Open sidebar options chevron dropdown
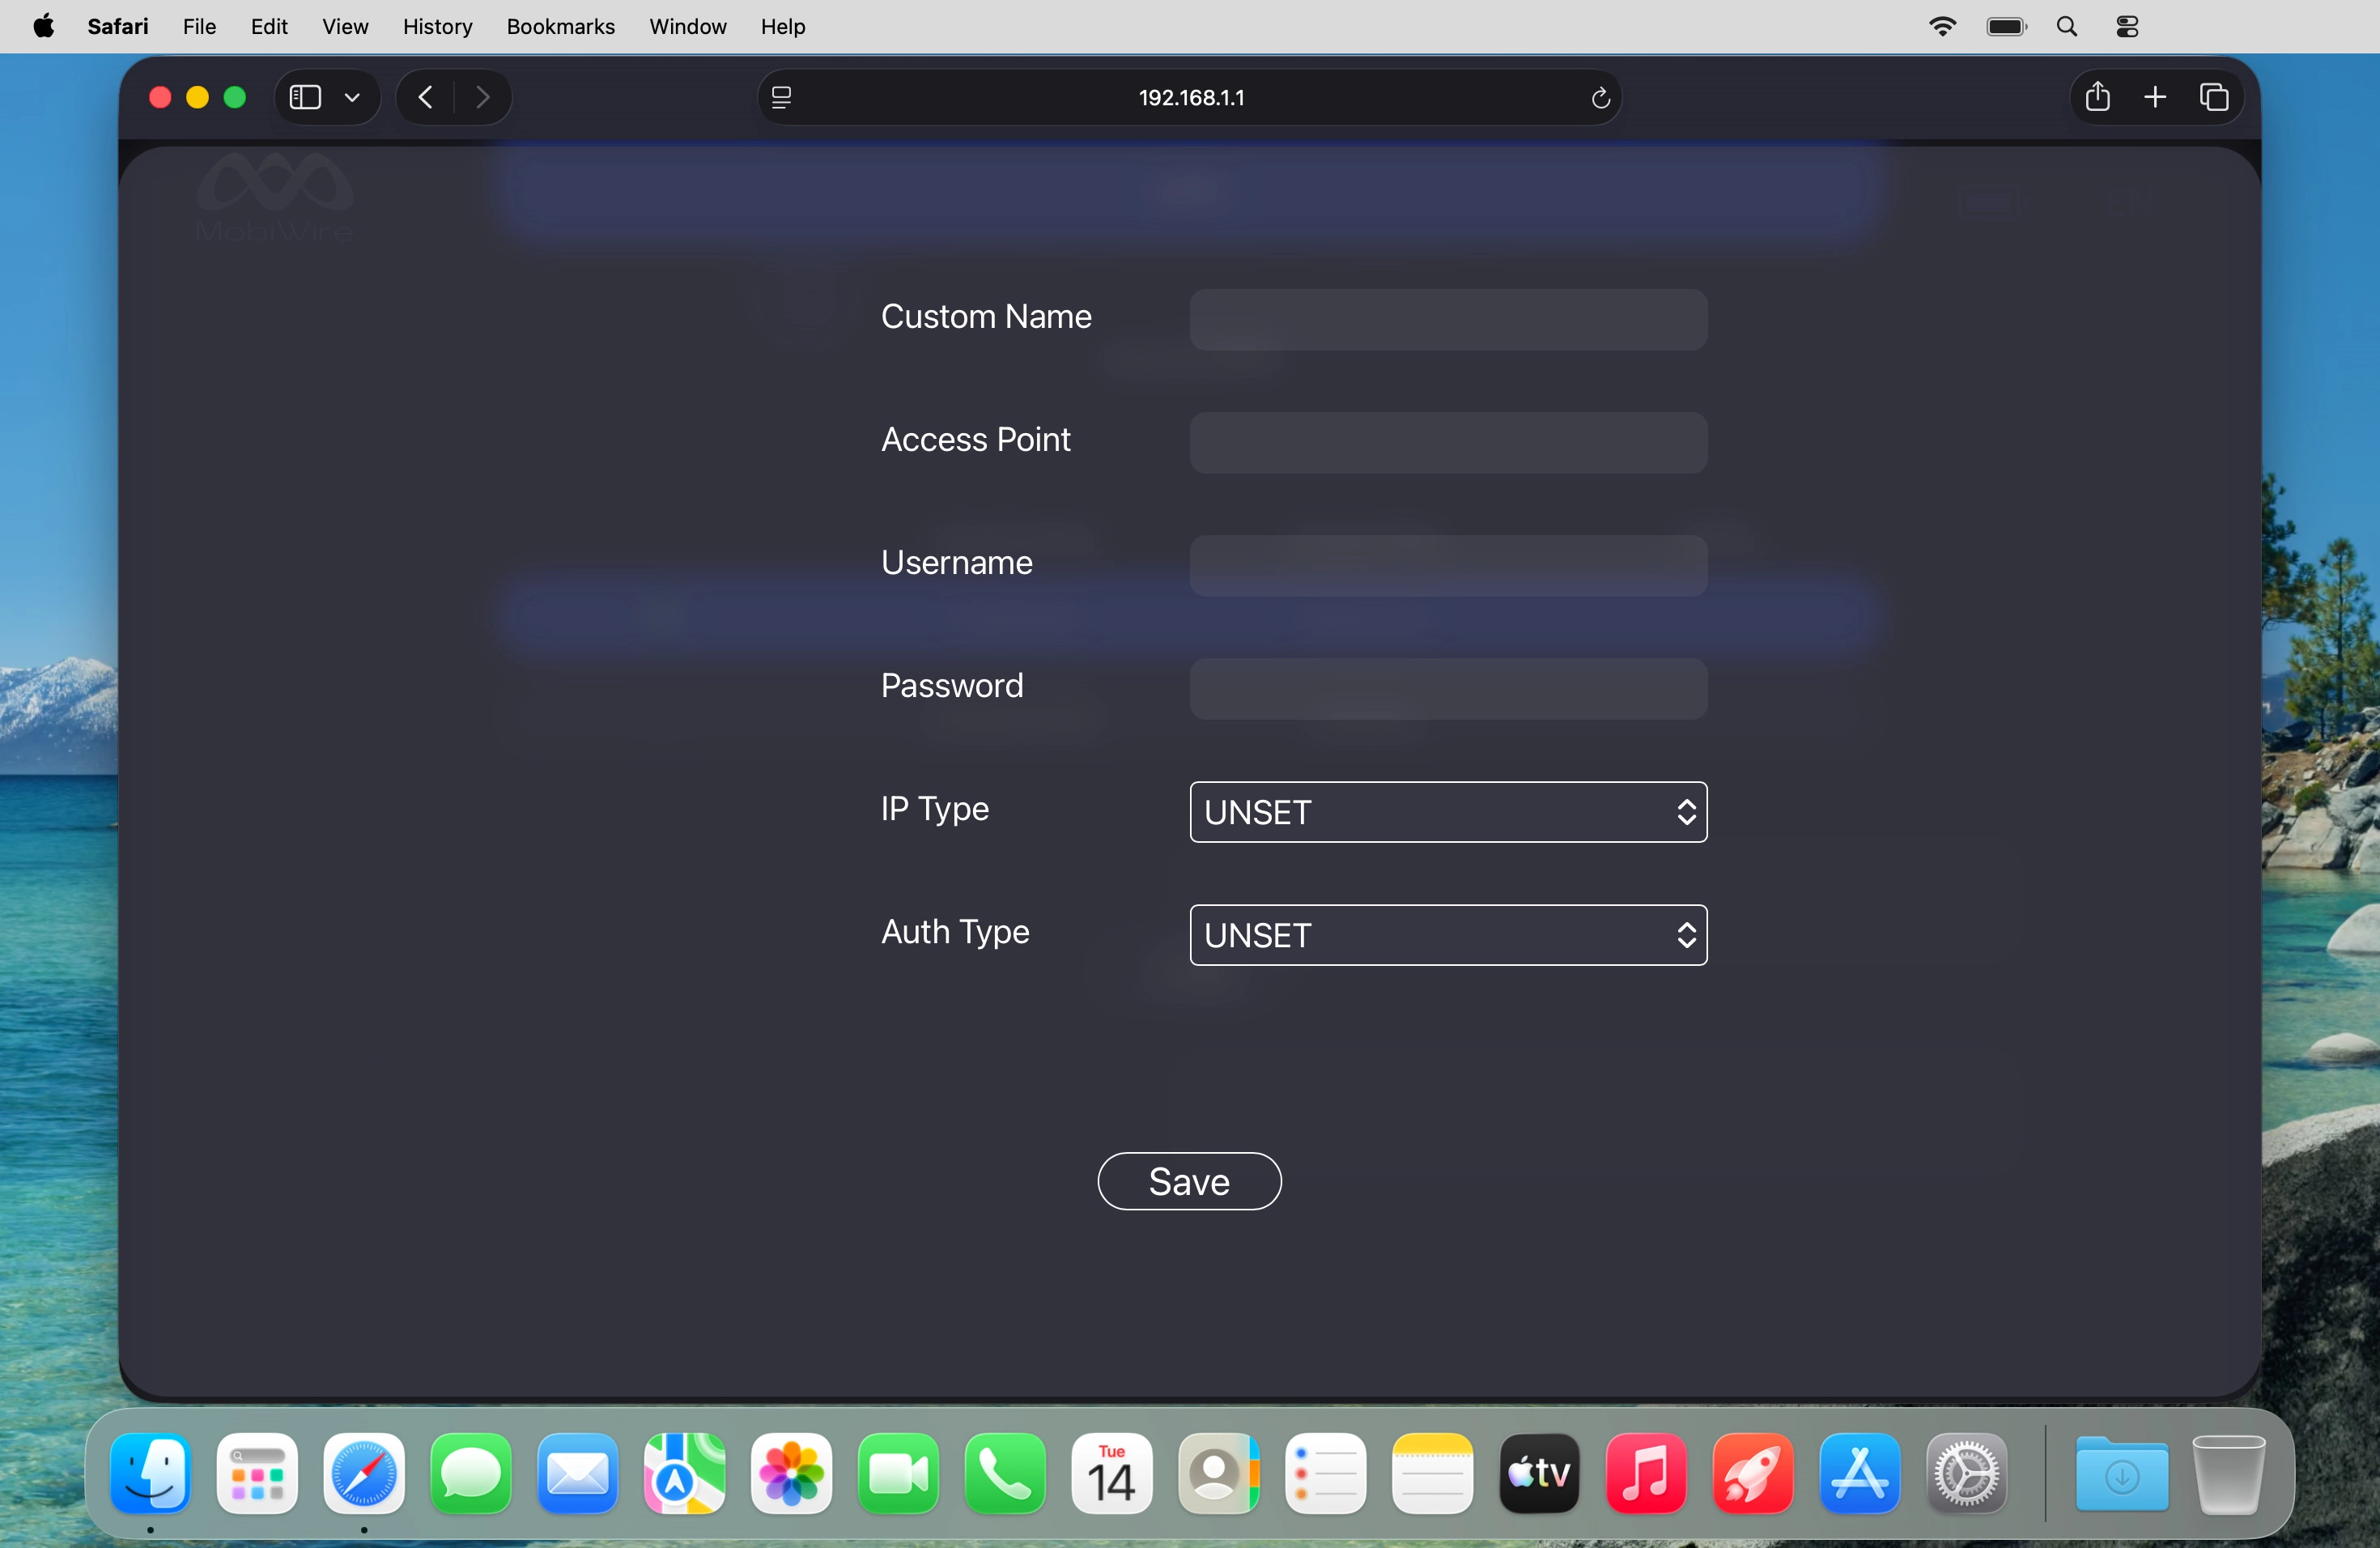2380x1548 pixels. pyautogui.click(x=352, y=97)
